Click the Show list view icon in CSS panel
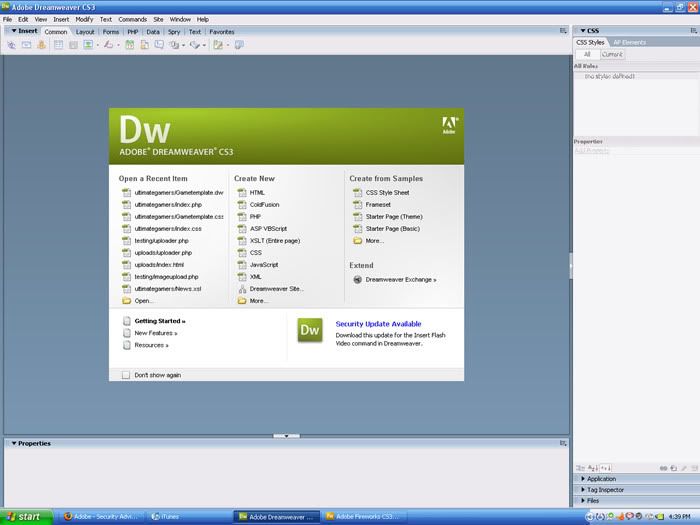The height and width of the screenshot is (525, 700). 593,468
